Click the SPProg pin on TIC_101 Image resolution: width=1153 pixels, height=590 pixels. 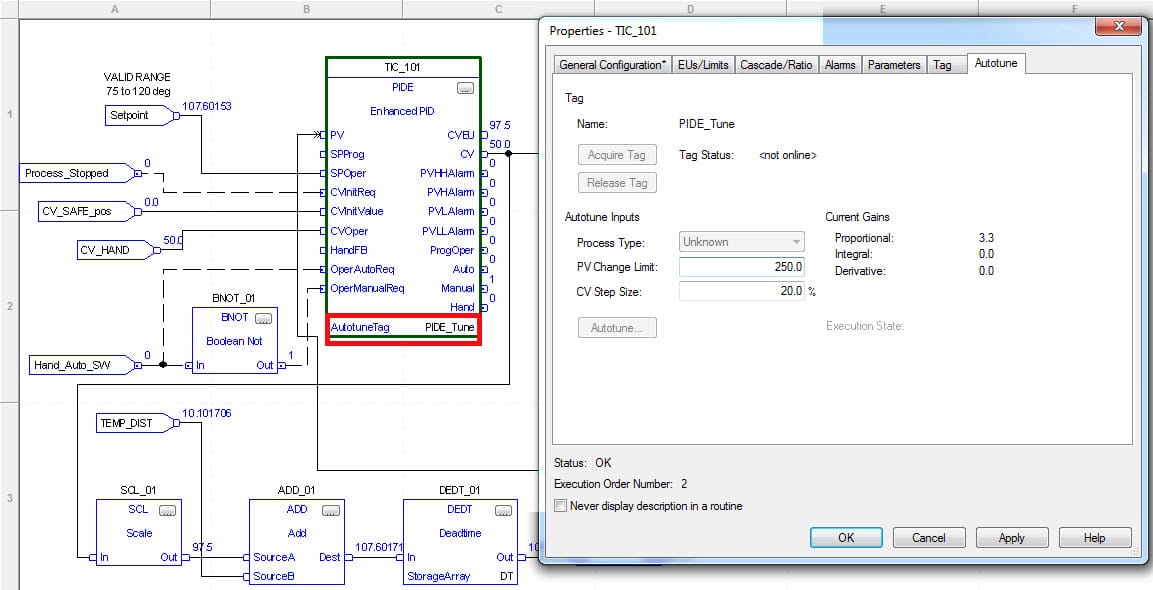point(323,154)
